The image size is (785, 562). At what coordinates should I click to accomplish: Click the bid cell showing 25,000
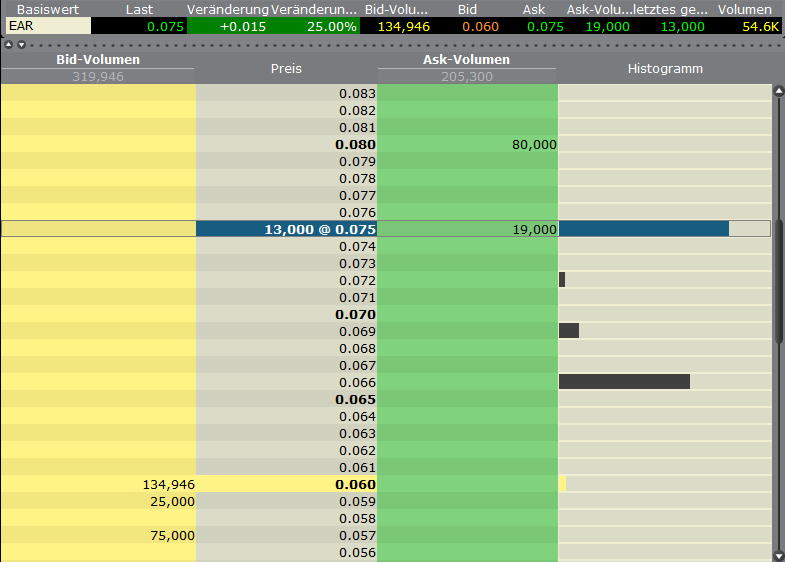point(98,501)
